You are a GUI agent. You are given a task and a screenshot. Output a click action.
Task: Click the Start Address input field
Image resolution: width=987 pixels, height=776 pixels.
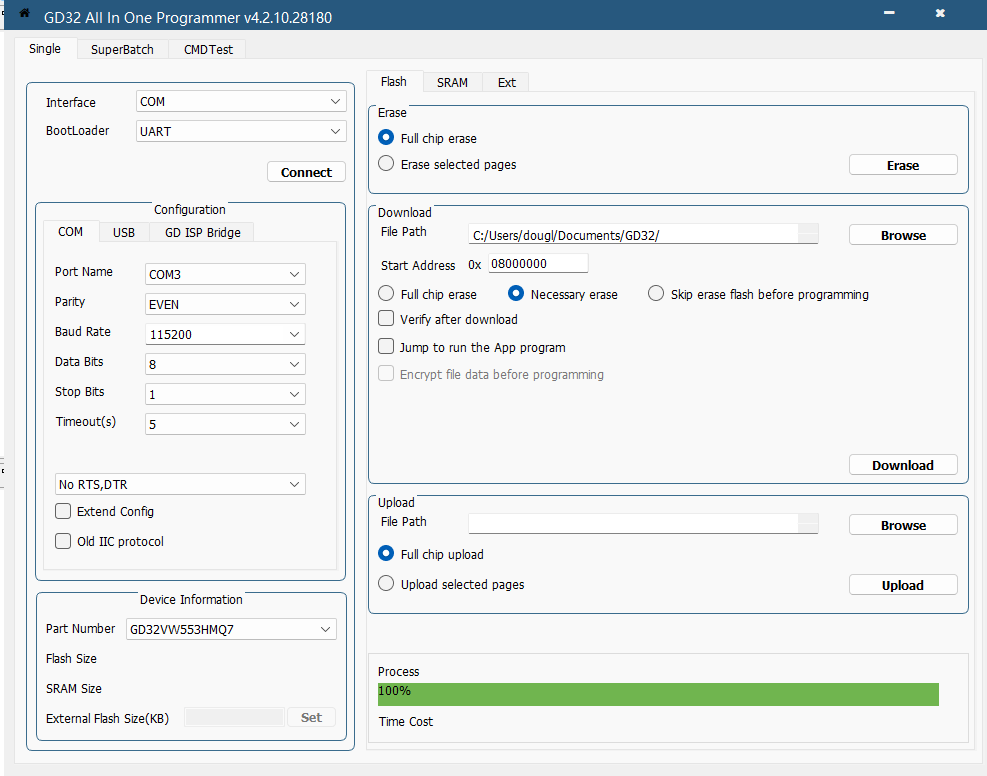point(538,264)
